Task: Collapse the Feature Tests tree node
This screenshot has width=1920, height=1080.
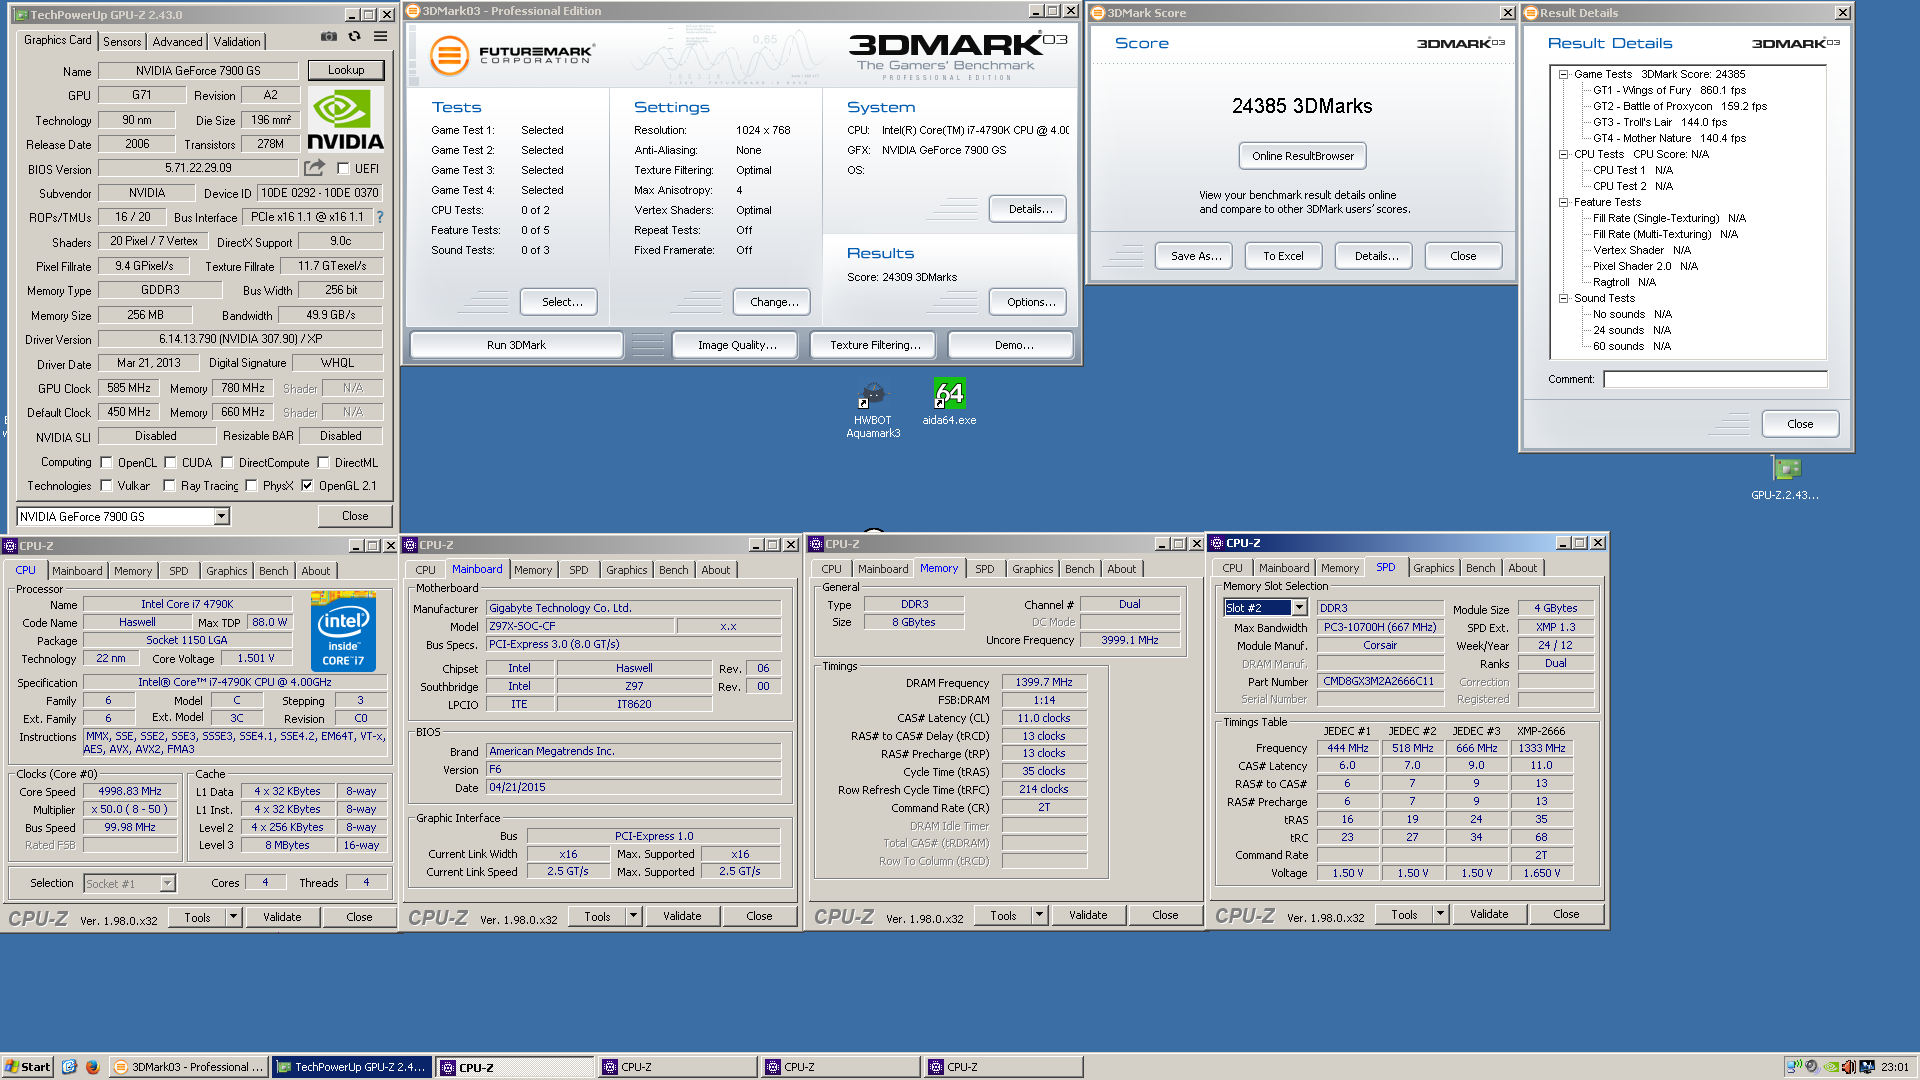Action: coord(1563,202)
